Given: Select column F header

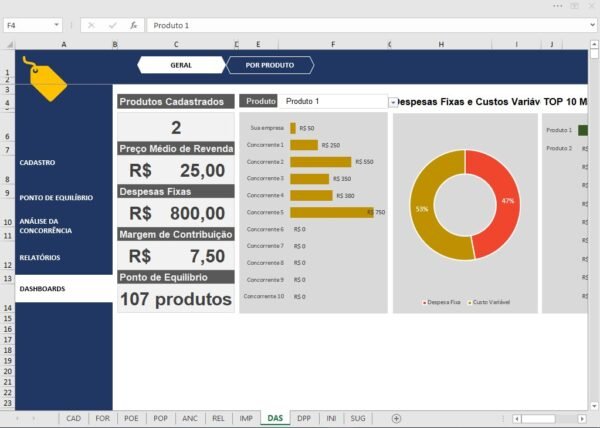Looking at the screenshot, I should point(333,44).
